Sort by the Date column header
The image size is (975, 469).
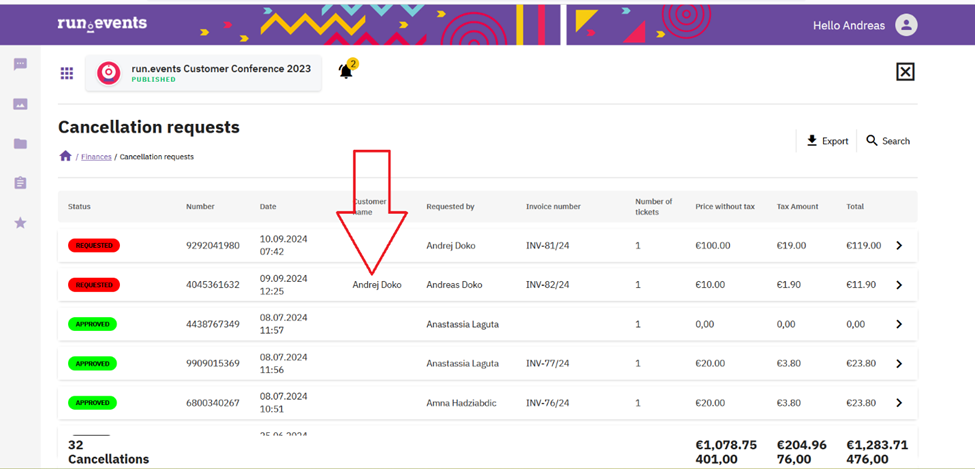268,207
